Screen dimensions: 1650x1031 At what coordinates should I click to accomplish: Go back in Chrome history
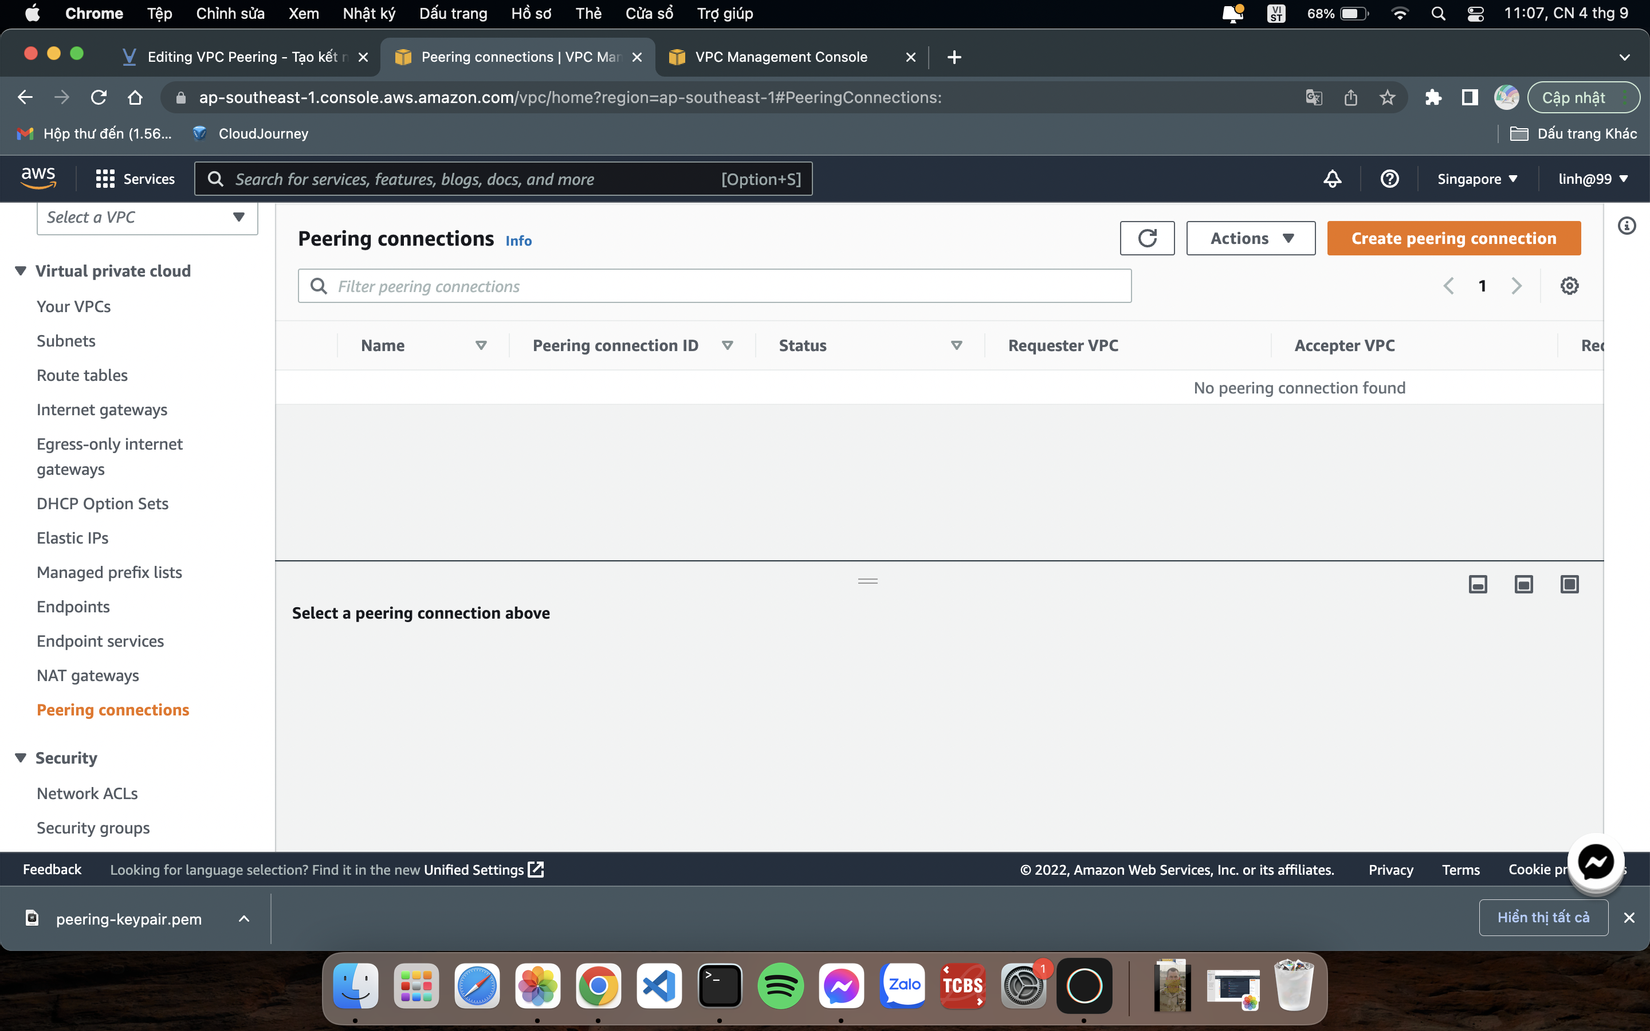25,97
